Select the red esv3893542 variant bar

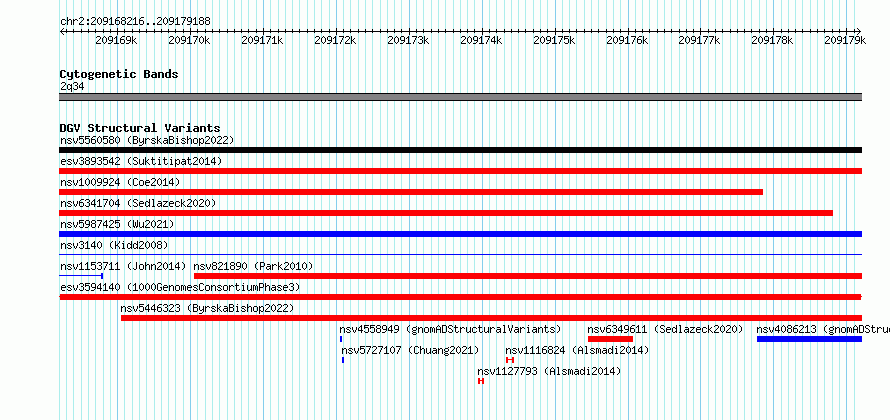point(460,171)
